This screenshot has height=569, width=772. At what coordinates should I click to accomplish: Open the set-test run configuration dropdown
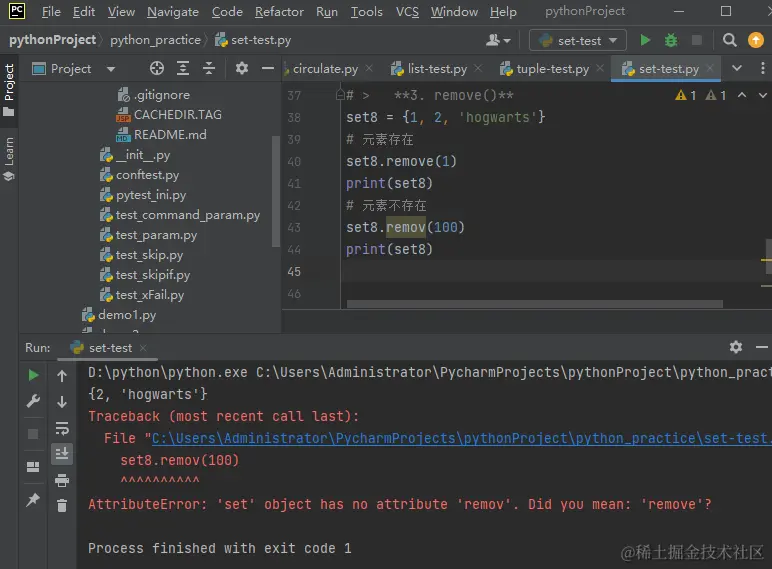(578, 40)
